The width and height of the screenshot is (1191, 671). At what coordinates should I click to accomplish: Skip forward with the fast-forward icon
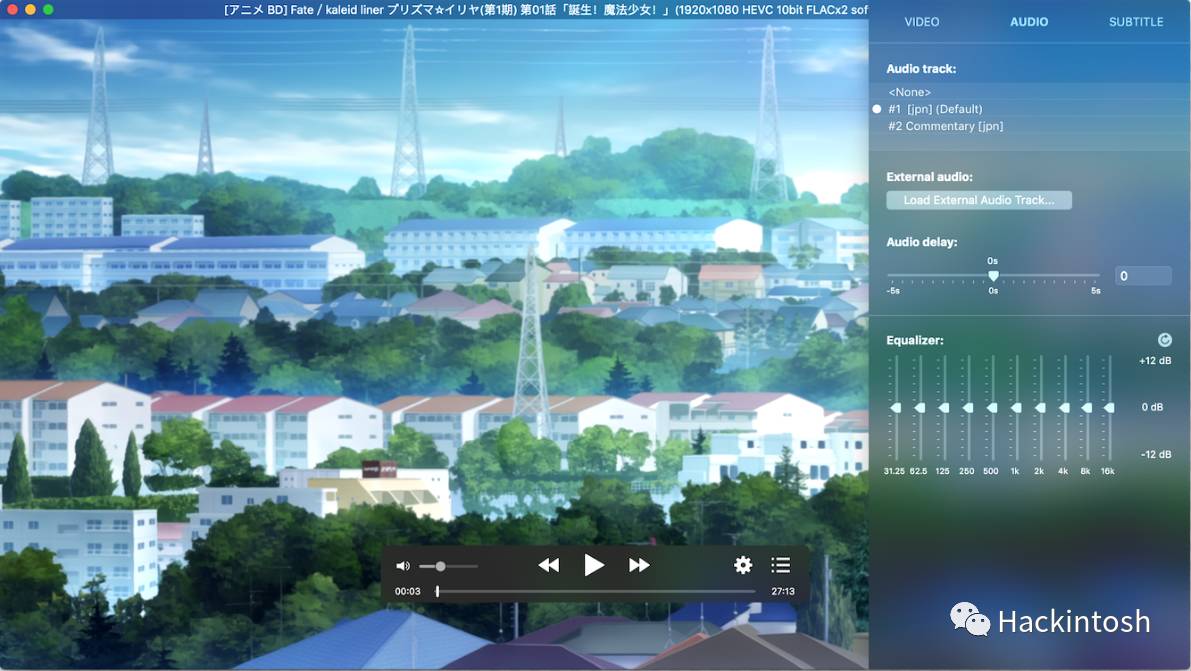click(639, 565)
